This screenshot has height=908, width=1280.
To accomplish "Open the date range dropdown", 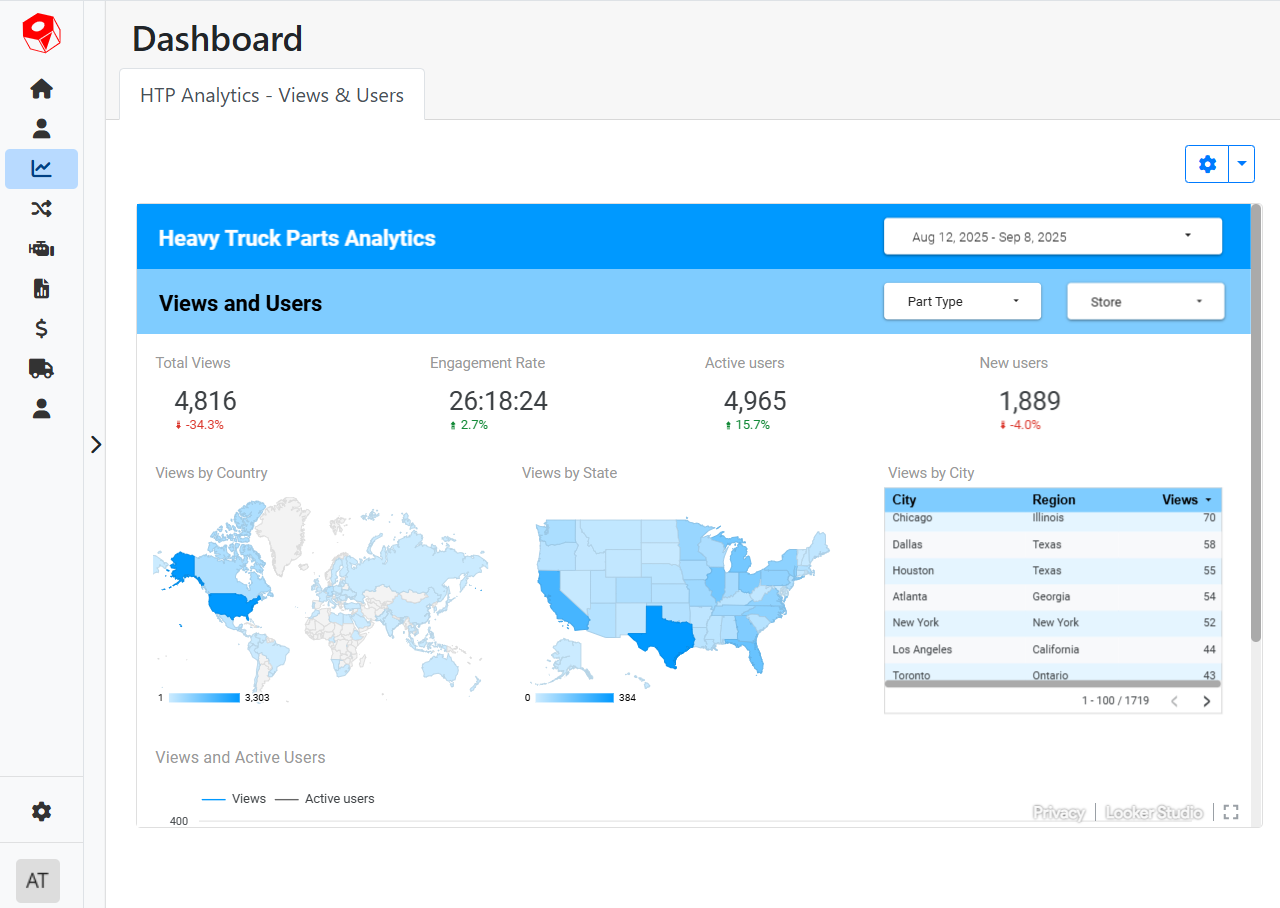I will tap(1052, 237).
